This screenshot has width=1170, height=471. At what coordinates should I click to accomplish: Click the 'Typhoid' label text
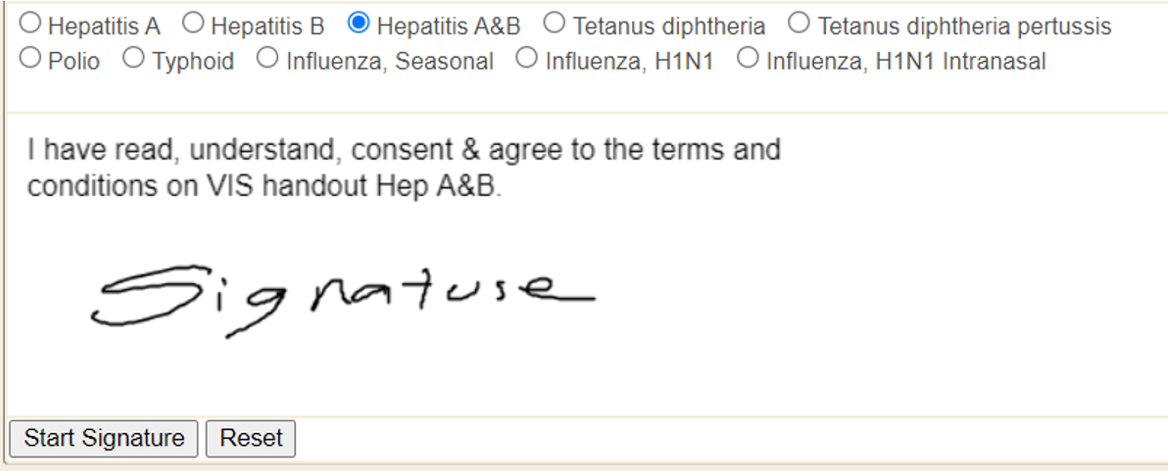pyautogui.click(x=193, y=62)
